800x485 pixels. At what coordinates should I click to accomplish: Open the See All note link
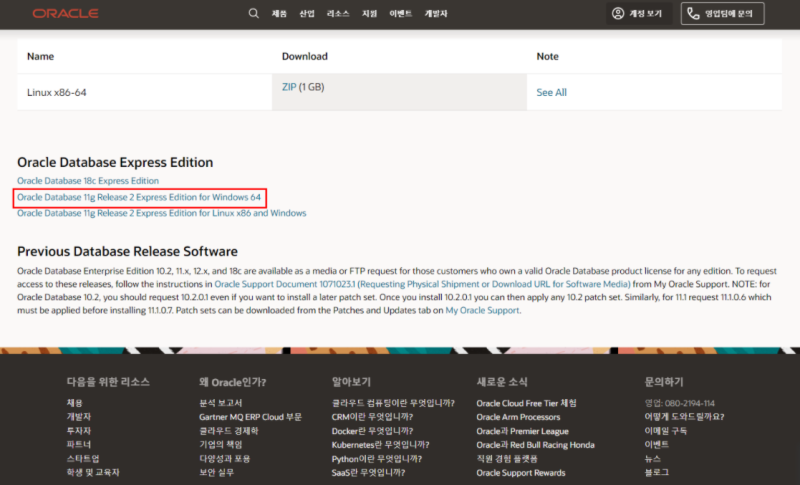click(552, 92)
